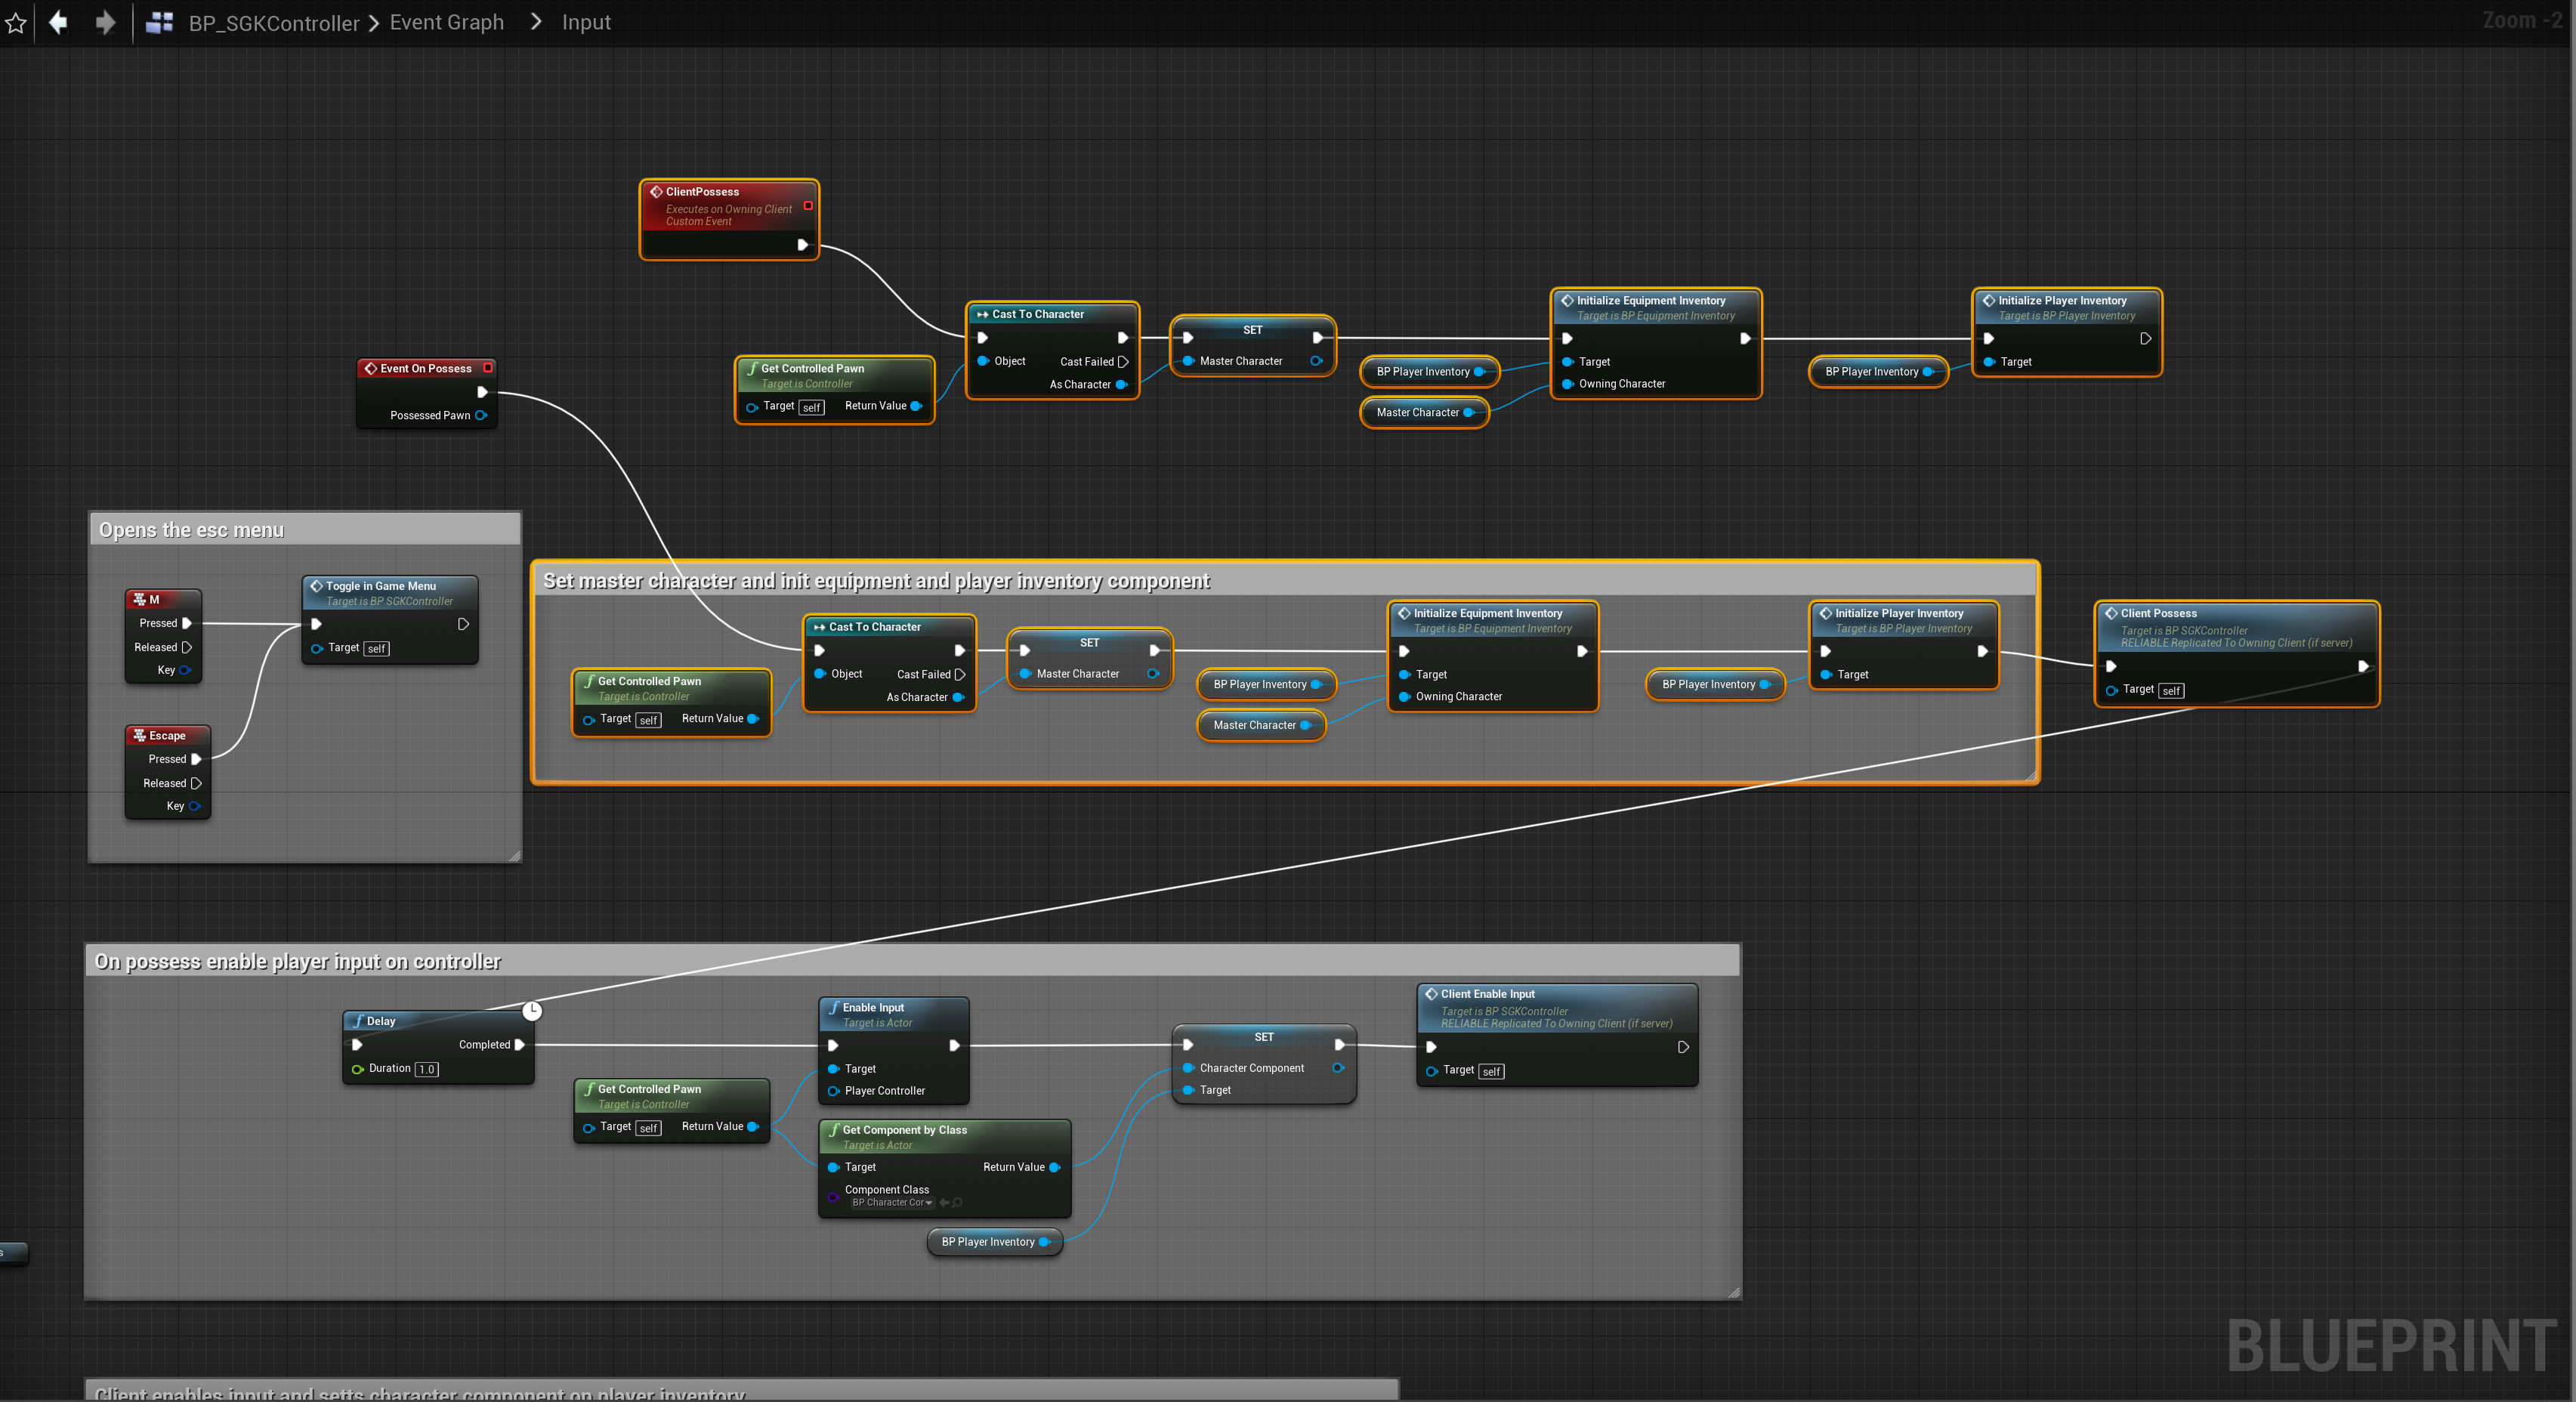Select the Input breadcrumb item
This screenshot has width=2576, height=1402.
(586, 22)
